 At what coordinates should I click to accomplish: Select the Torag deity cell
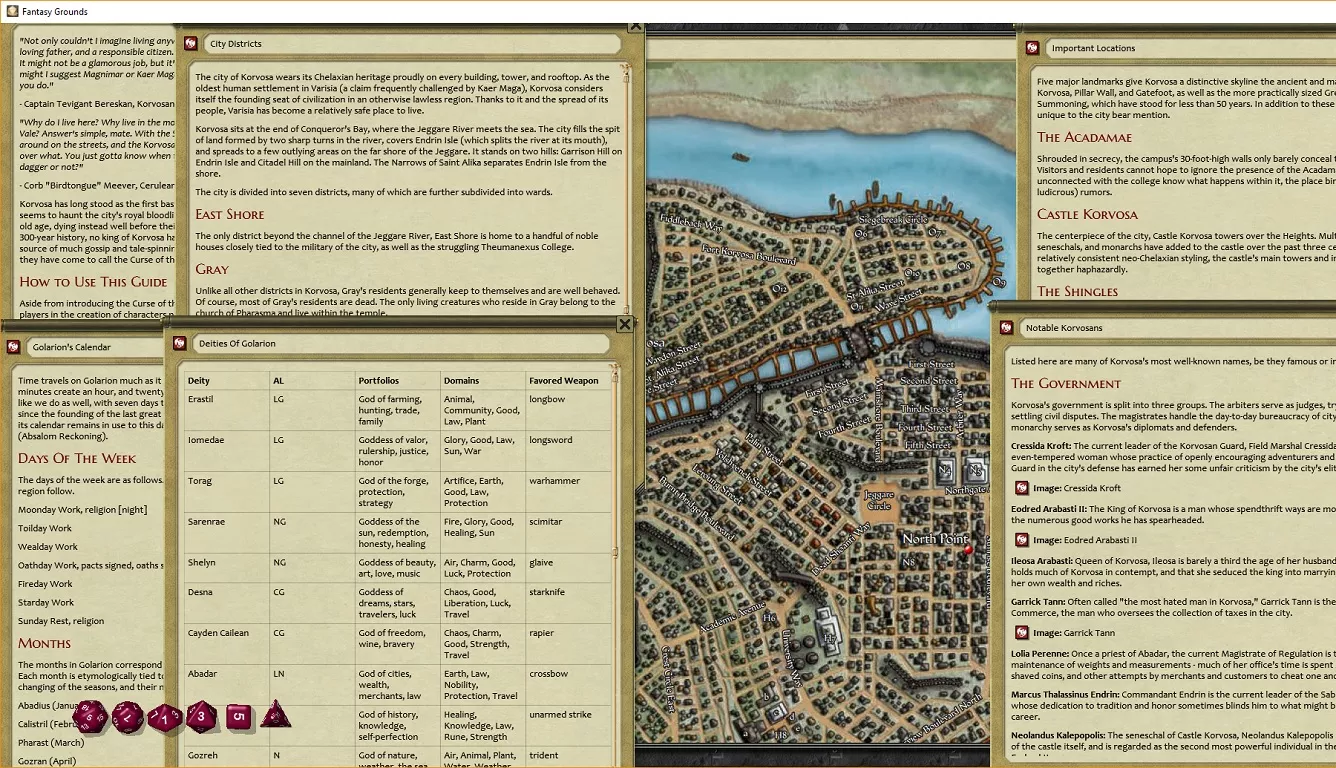[x=226, y=492]
